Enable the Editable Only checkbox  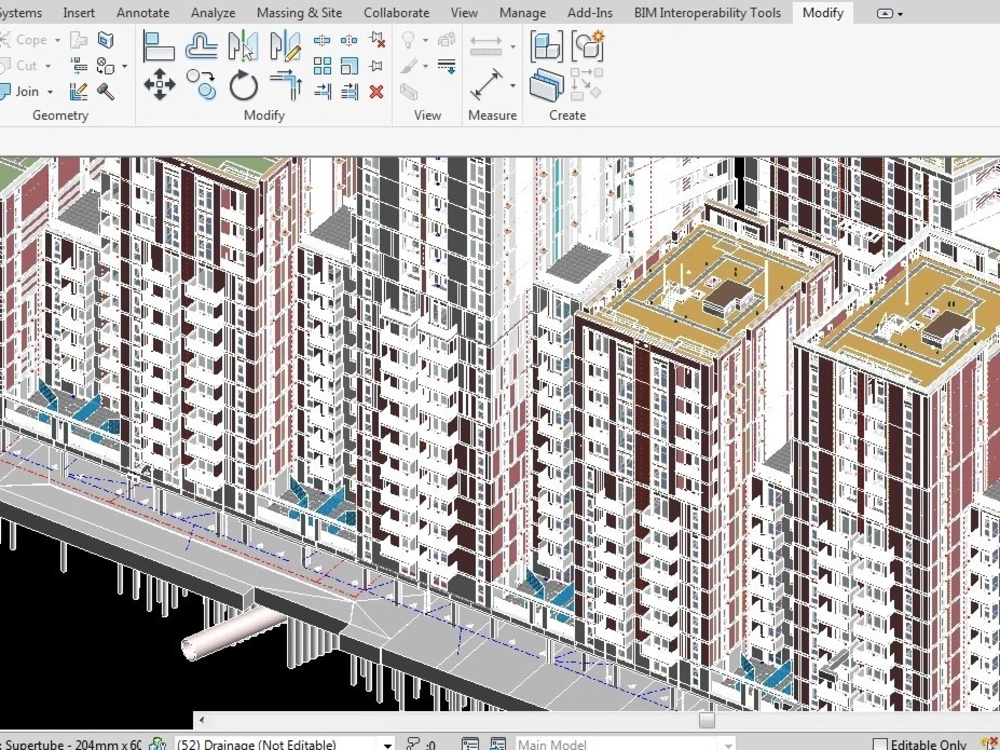click(x=880, y=744)
